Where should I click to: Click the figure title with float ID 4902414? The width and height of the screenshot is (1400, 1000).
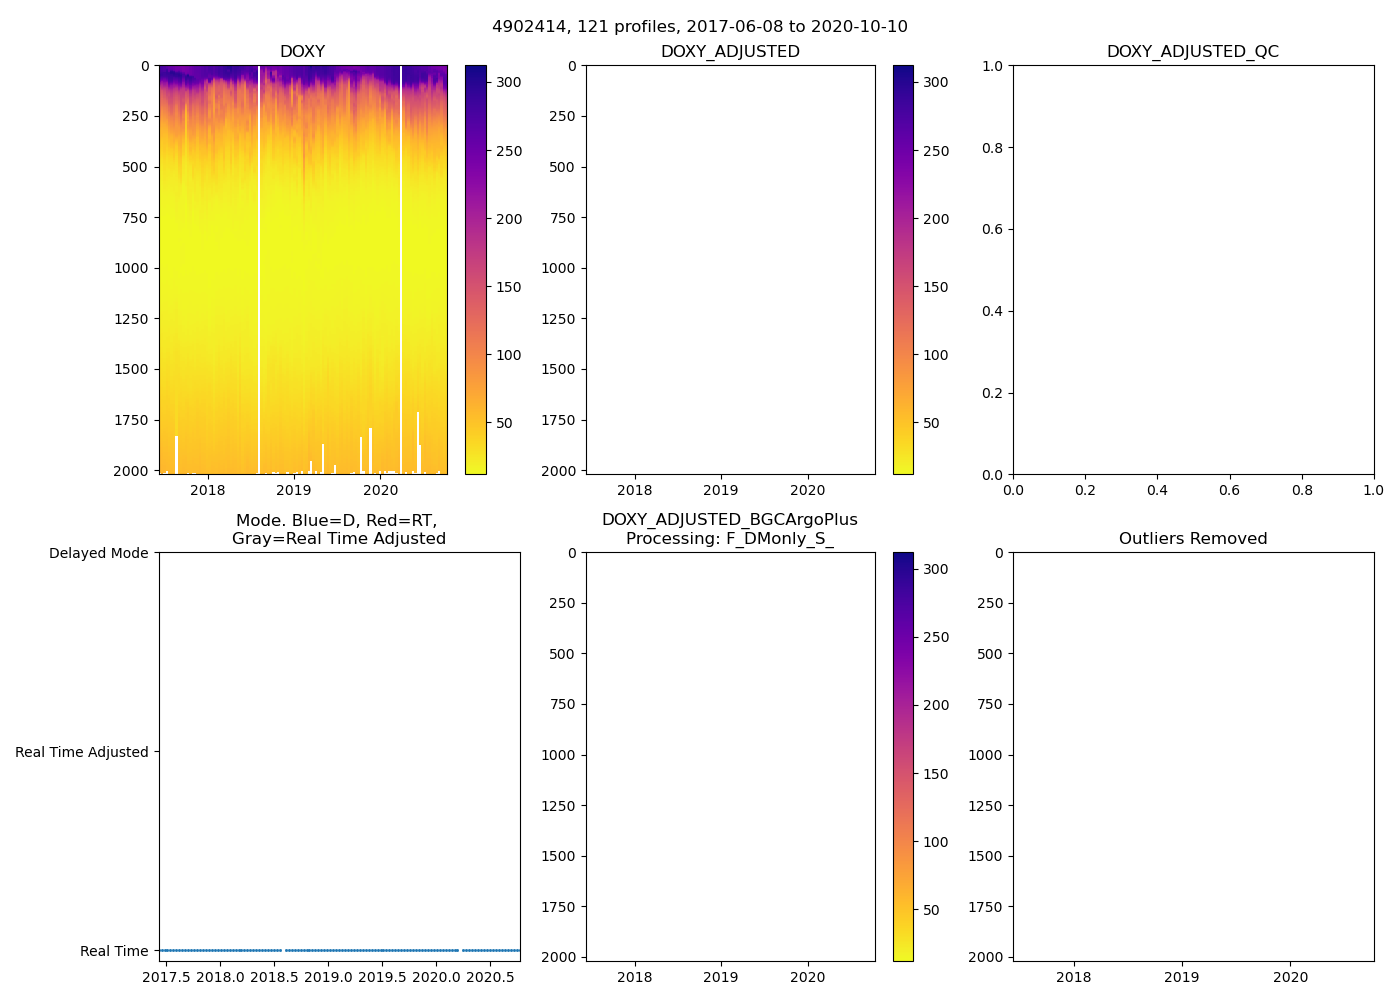point(699,27)
